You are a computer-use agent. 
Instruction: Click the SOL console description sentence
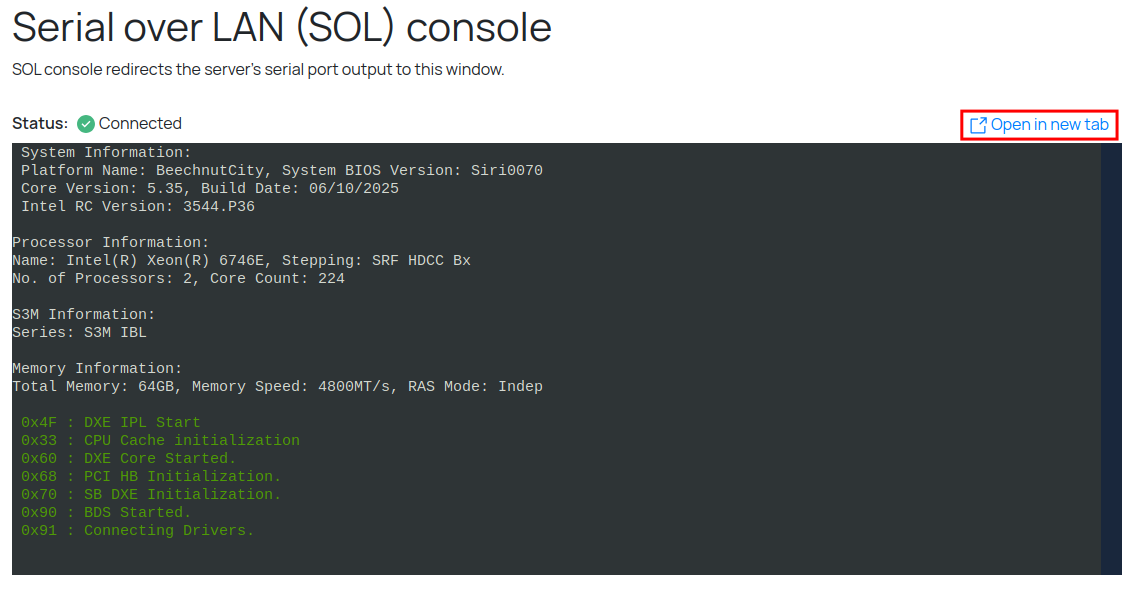(x=258, y=70)
